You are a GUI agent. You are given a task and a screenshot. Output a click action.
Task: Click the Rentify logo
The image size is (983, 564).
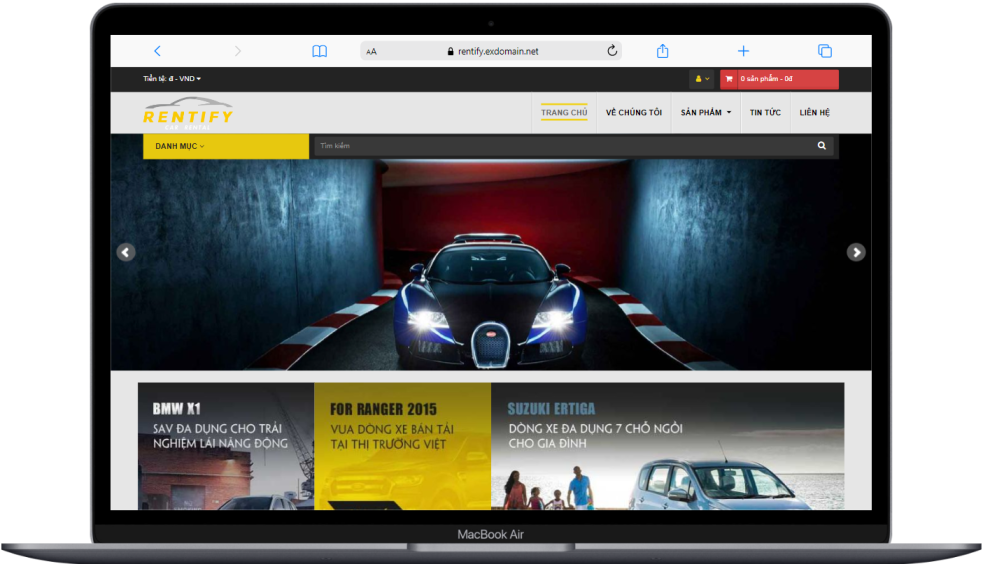pos(188,113)
